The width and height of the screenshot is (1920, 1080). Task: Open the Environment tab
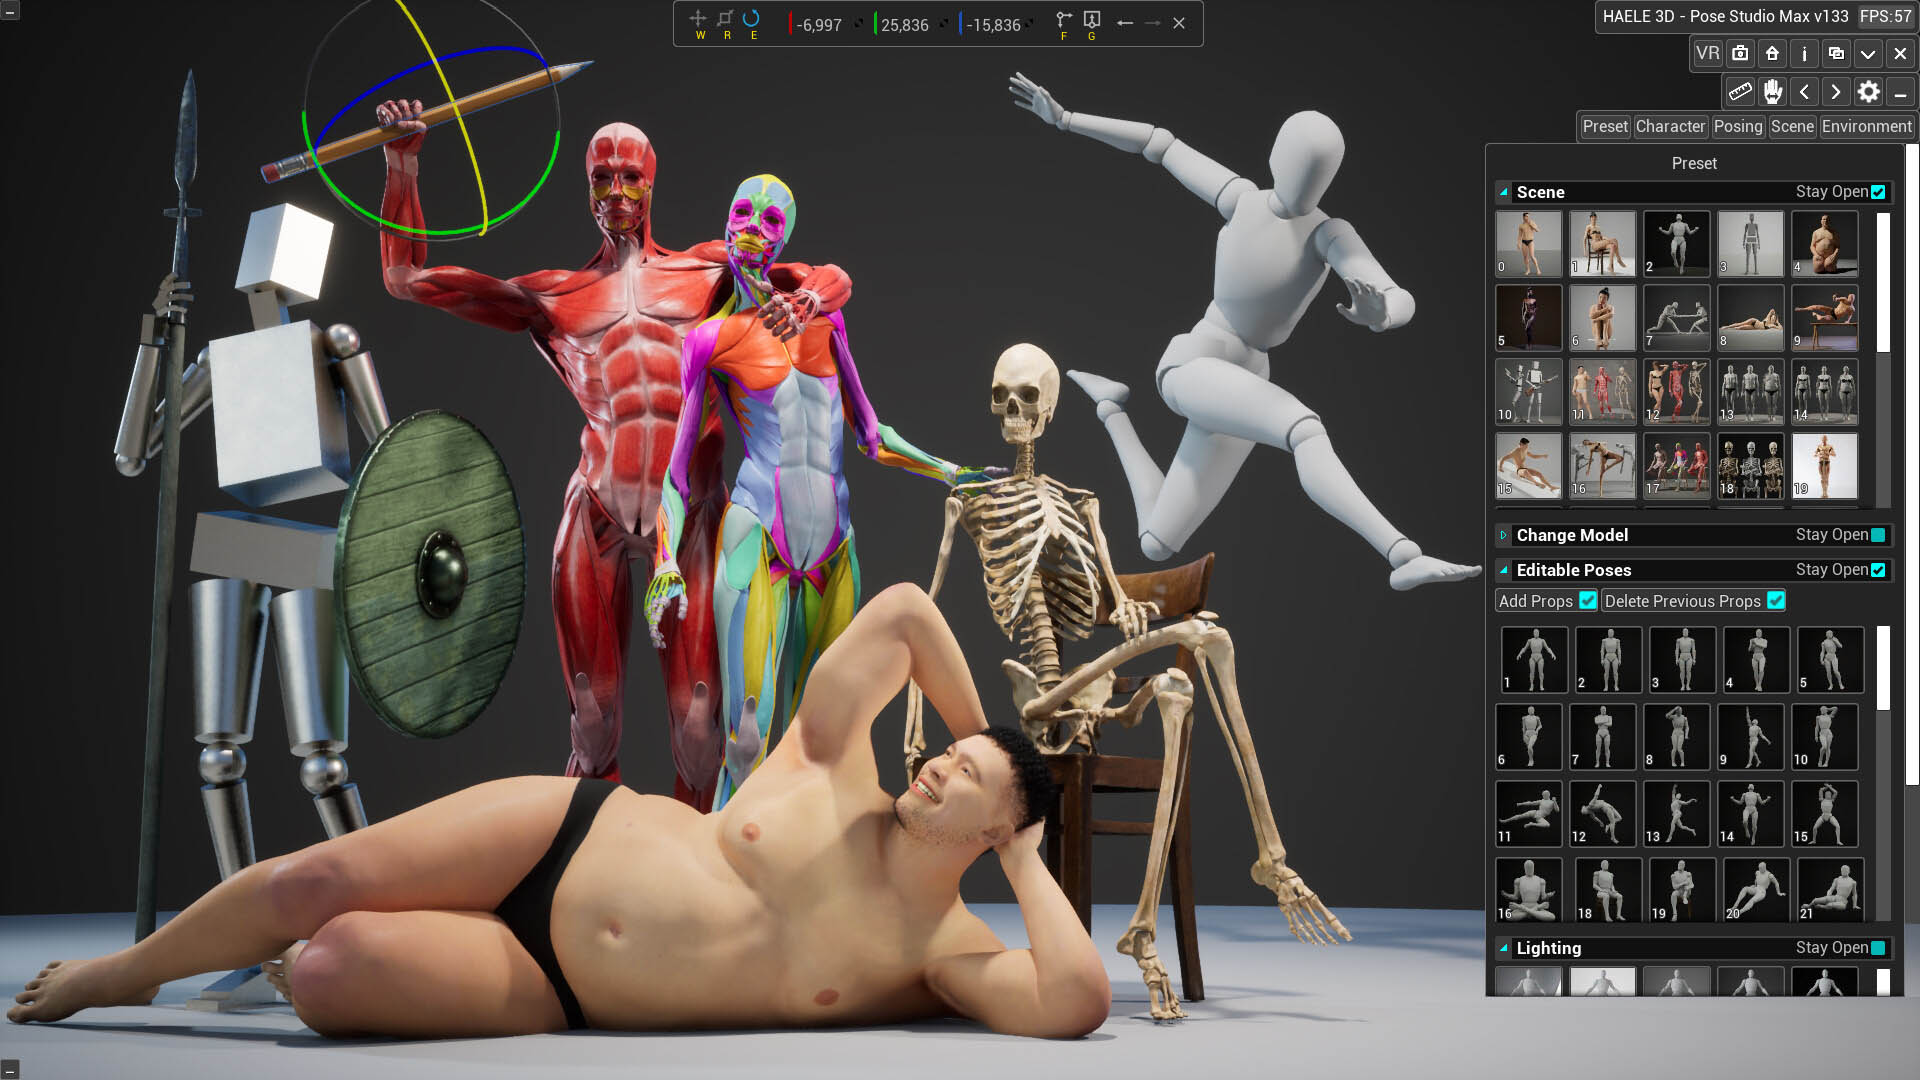click(x=1866, y=127)
